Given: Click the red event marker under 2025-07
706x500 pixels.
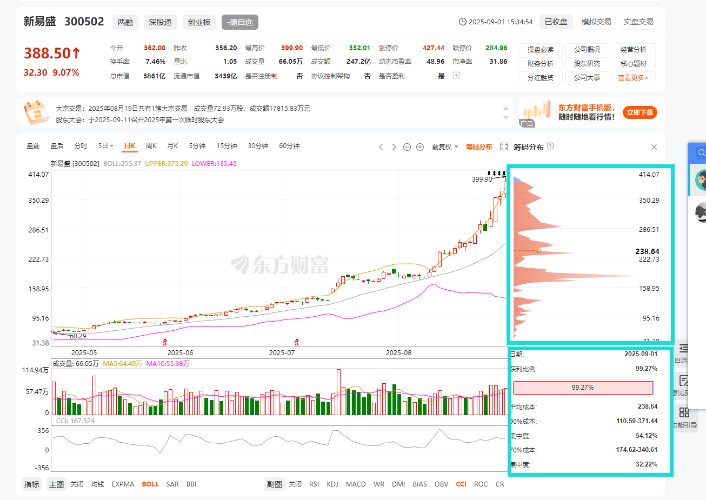Looking at the screenshot, I should 296,342.
